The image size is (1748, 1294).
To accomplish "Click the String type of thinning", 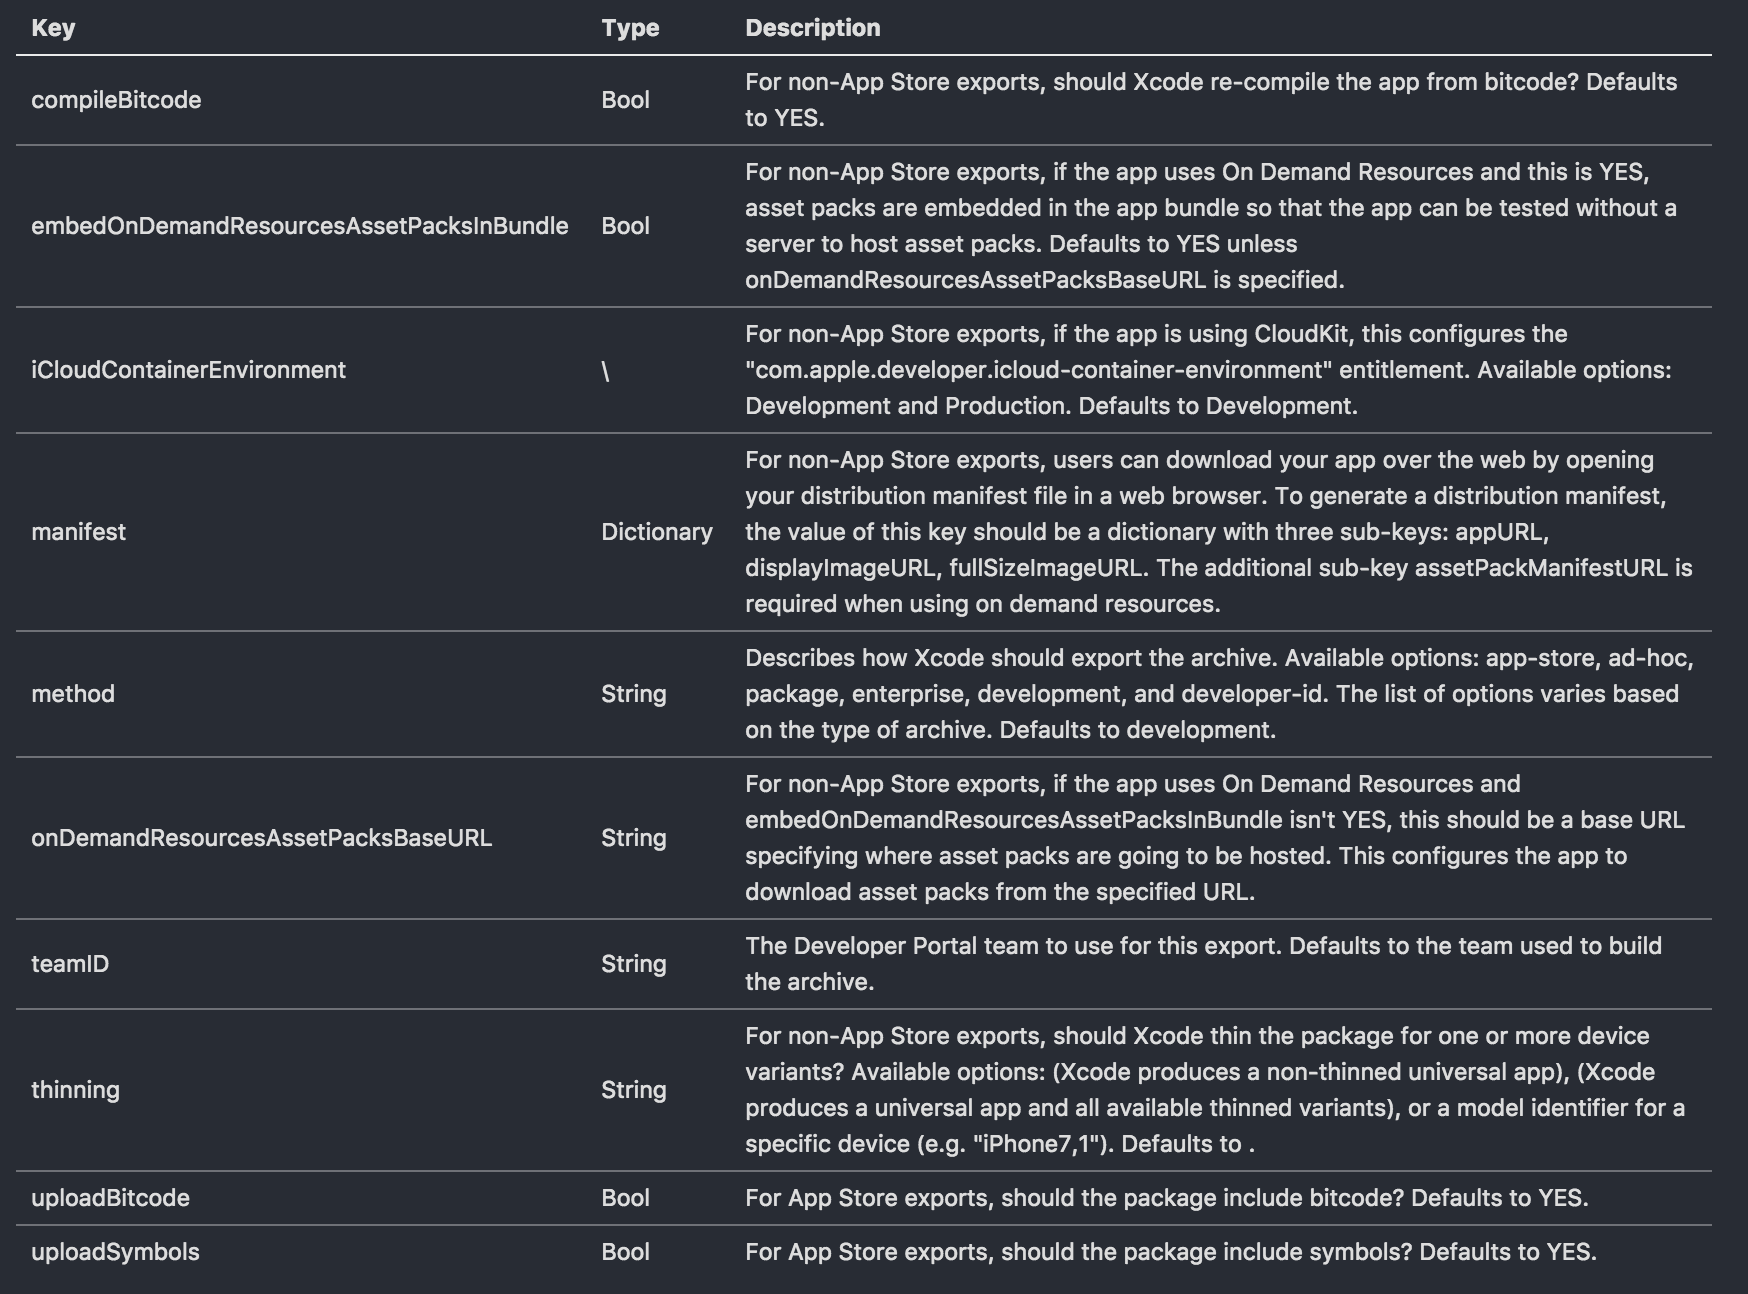I will (x=633, y=1090).
